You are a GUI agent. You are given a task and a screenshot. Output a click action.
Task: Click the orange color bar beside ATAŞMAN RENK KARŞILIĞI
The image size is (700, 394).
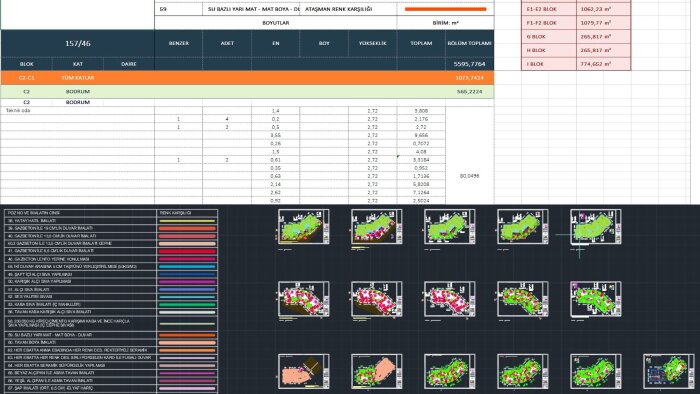[x=446, y=9]
